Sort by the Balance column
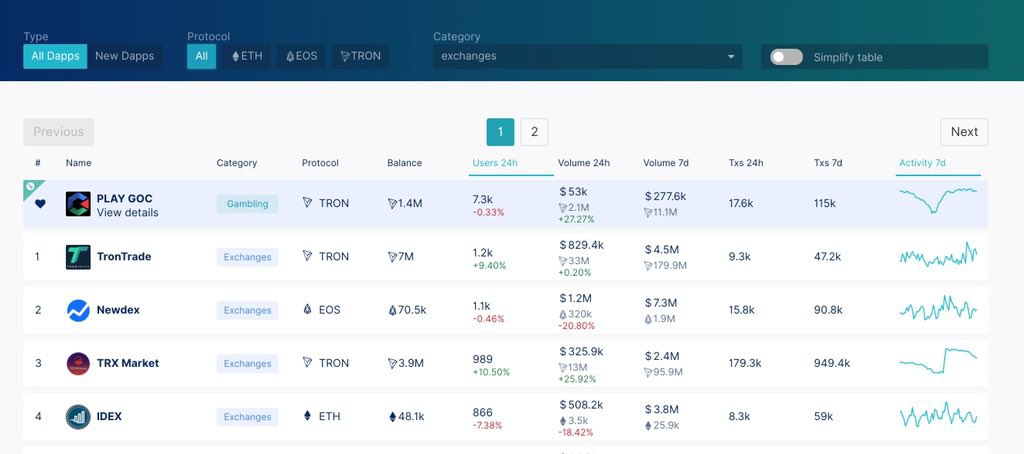Screen dimensions: 1024x454 (x=404, y=163)
